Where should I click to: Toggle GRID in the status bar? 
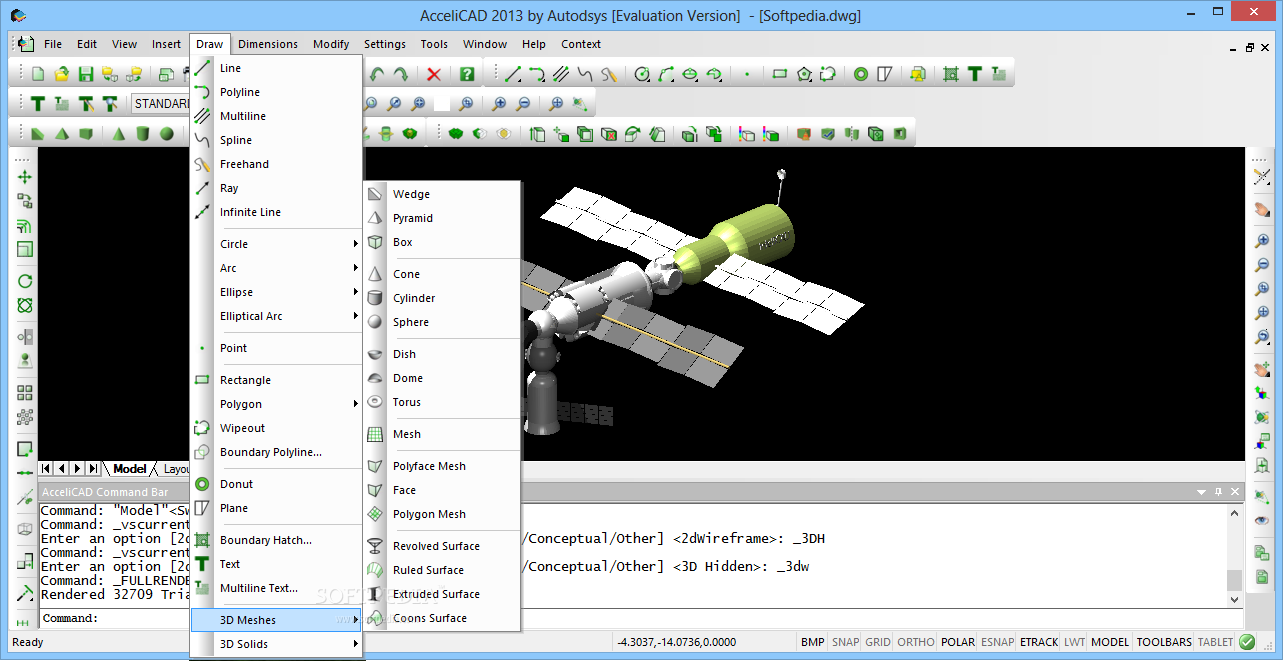pos(878,642)
